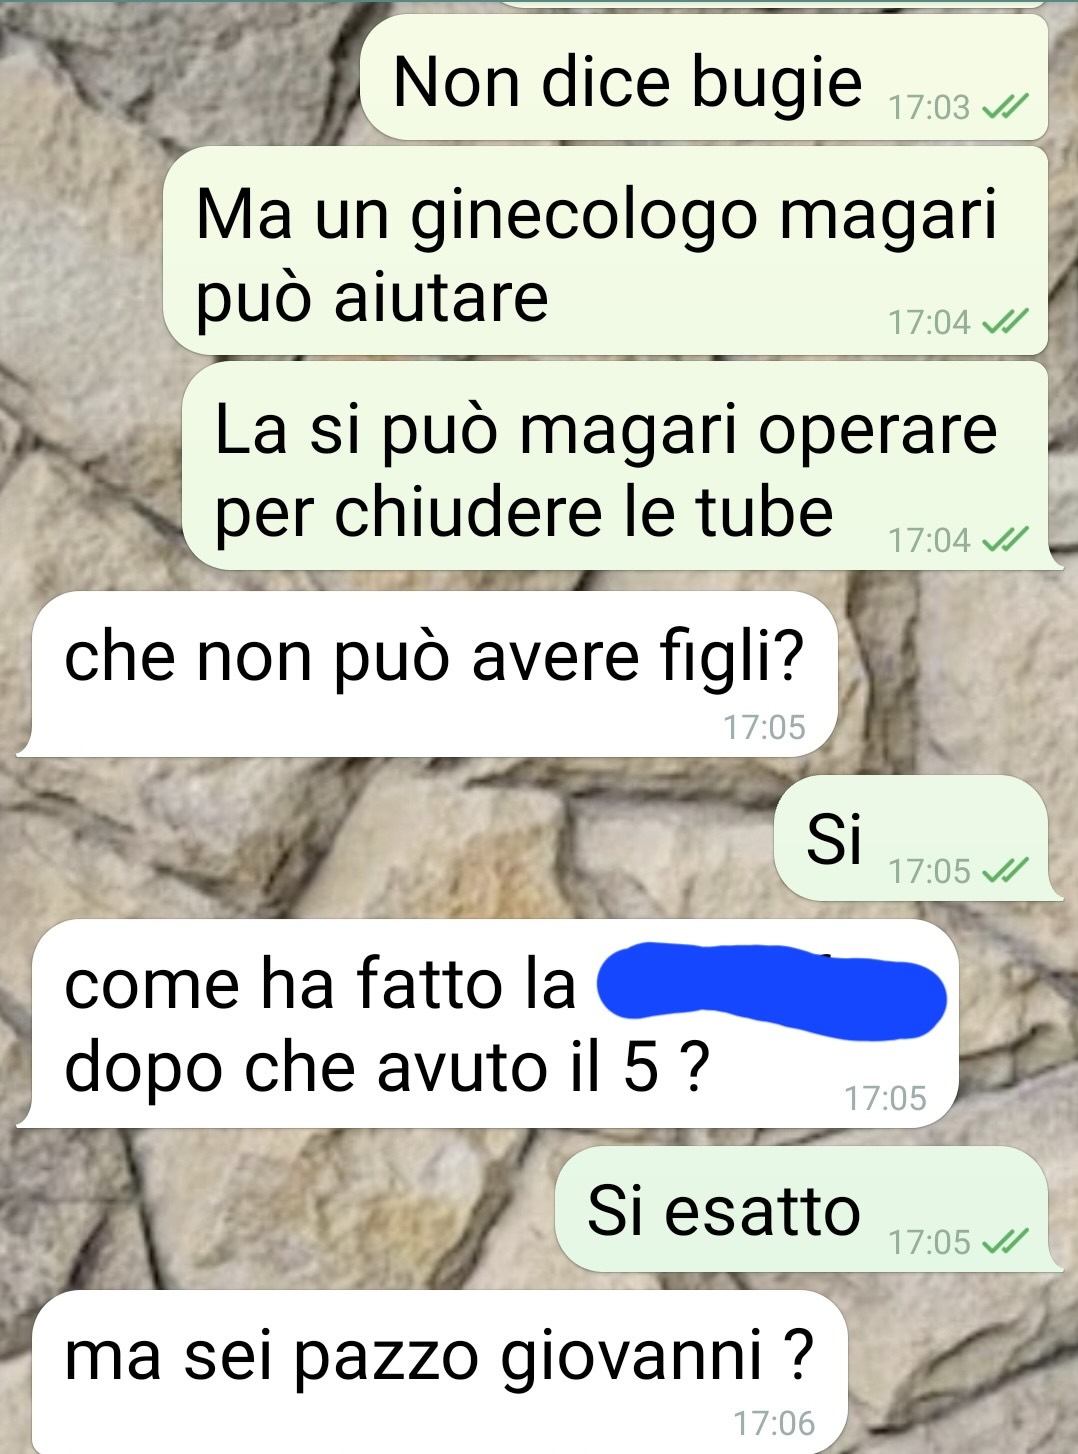1078x1454 pixels.
Task: Select received message starting "come ha fatto la"
Action: click(488, 1023)
